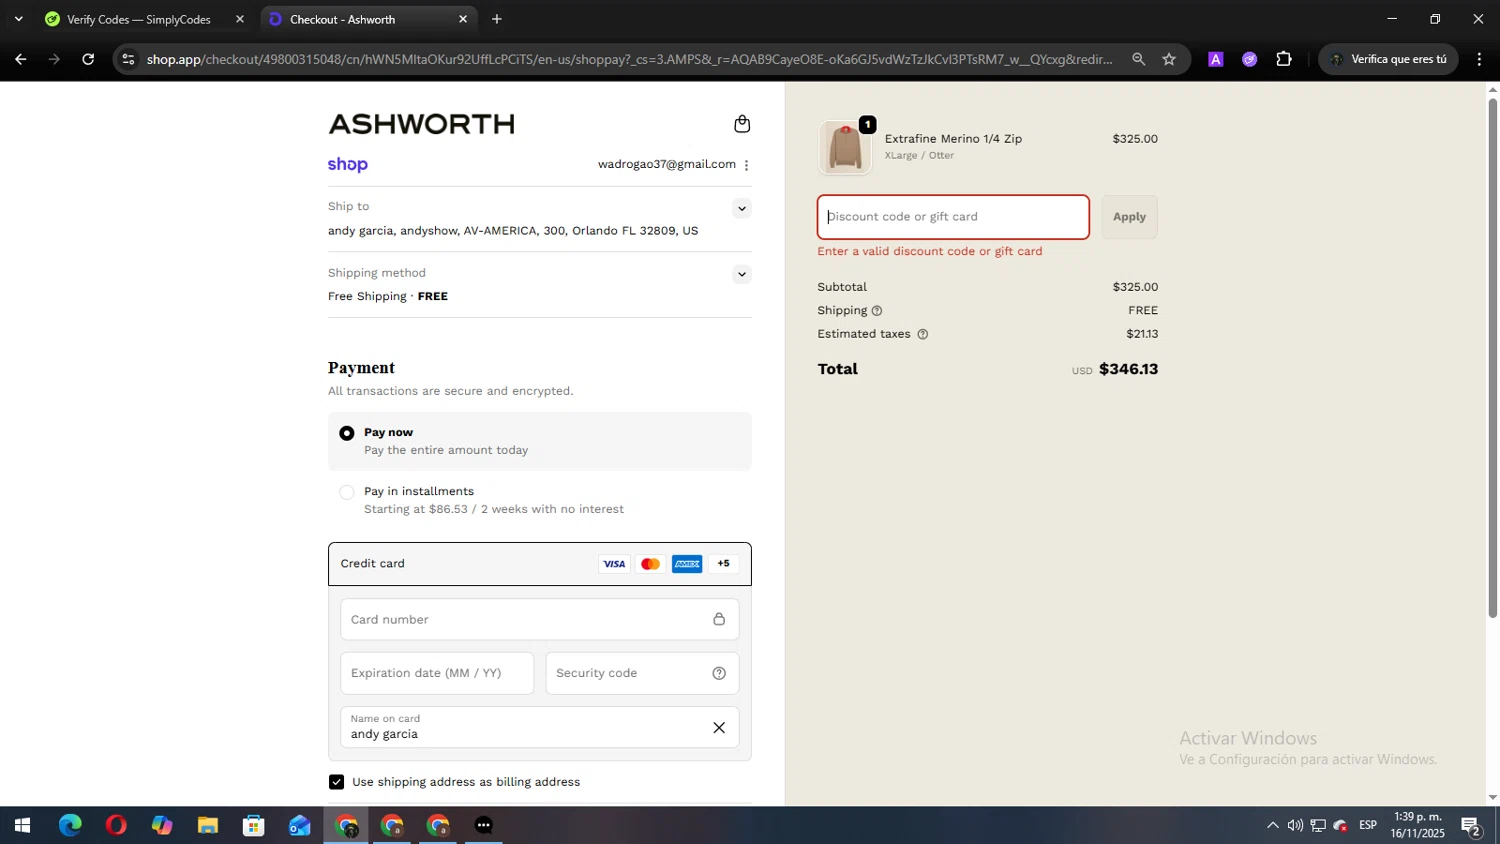1500x844 pixels.
Task: Open Outlook from the taskbar
Action: pos(300,826)
